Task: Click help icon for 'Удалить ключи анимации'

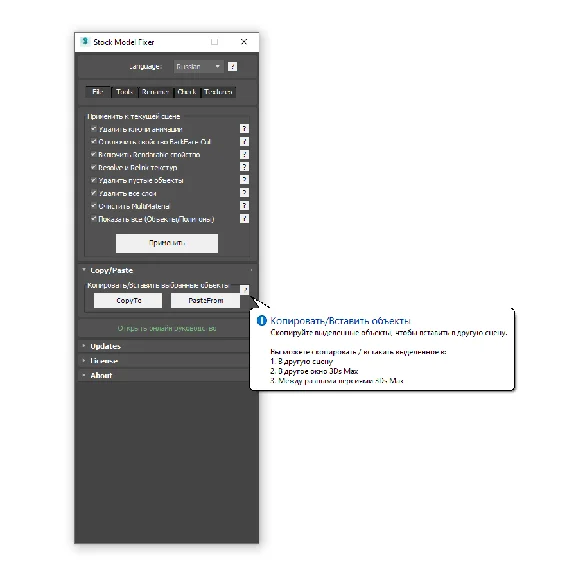Action: pyautogui.click(x=244, y=129)
